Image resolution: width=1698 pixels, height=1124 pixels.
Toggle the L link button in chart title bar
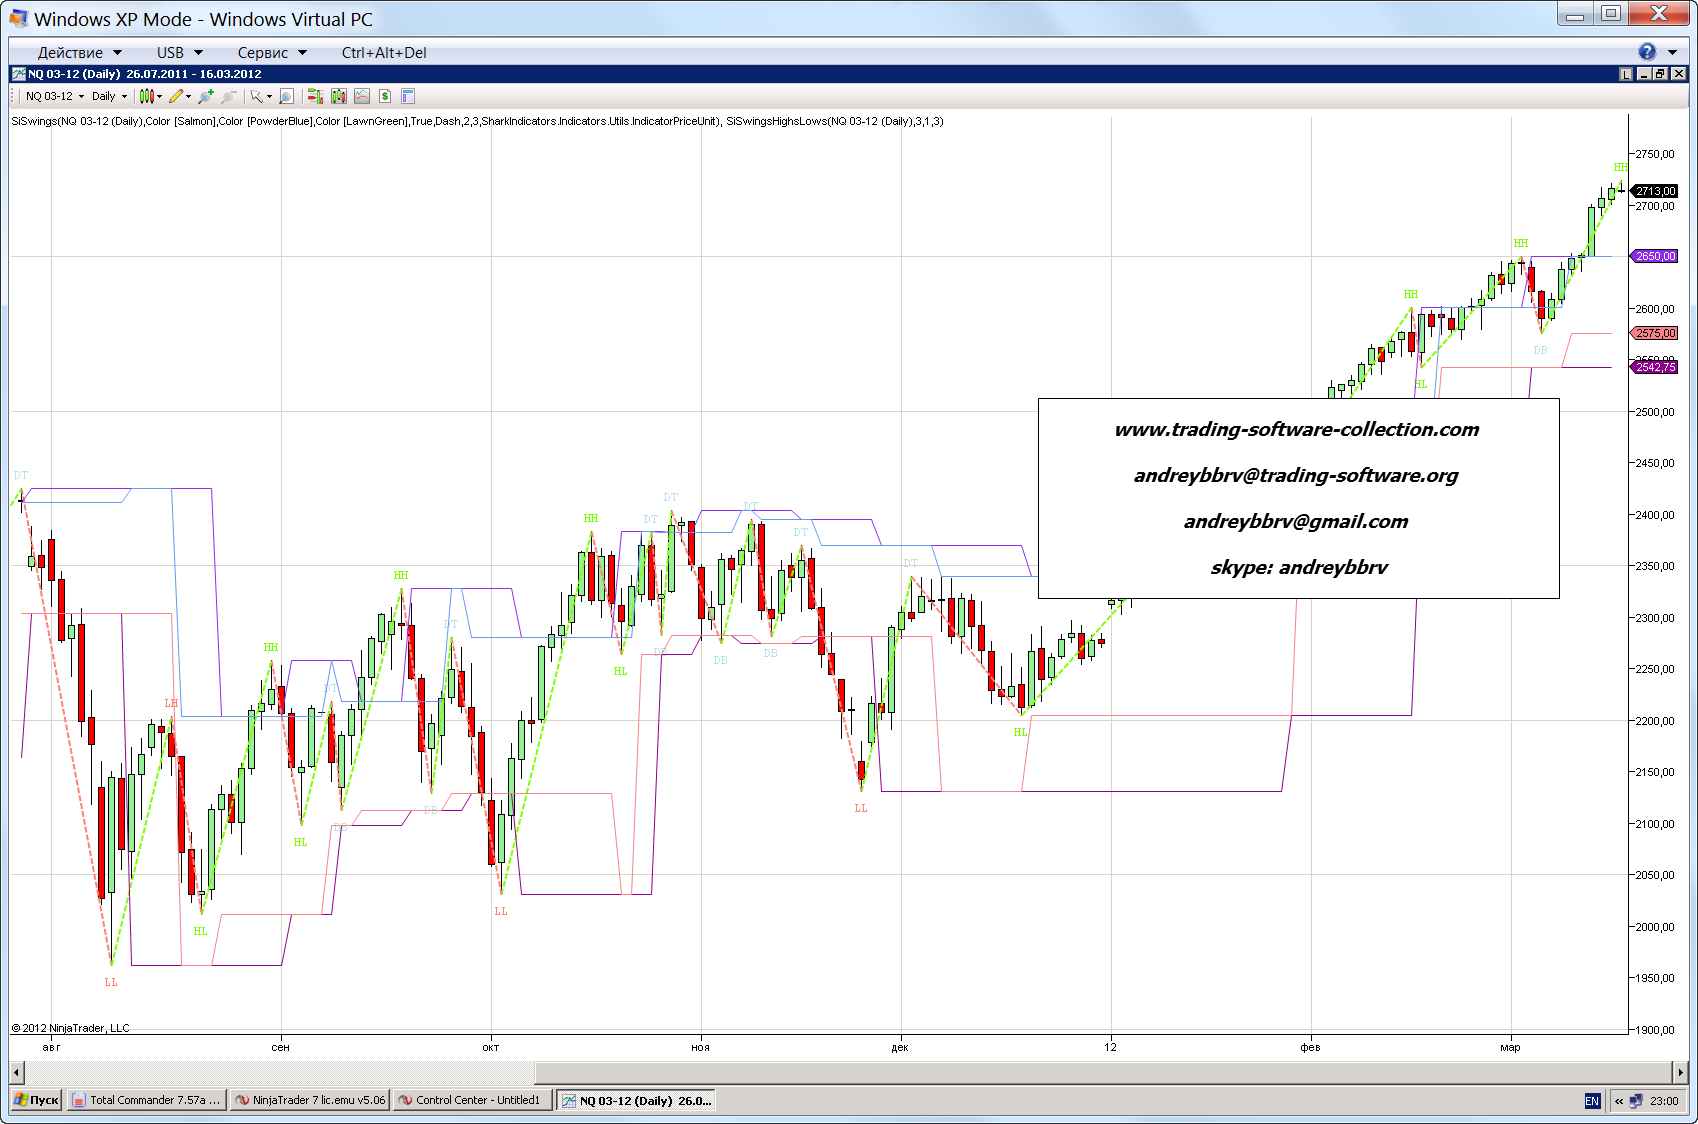click(1626, 74)
